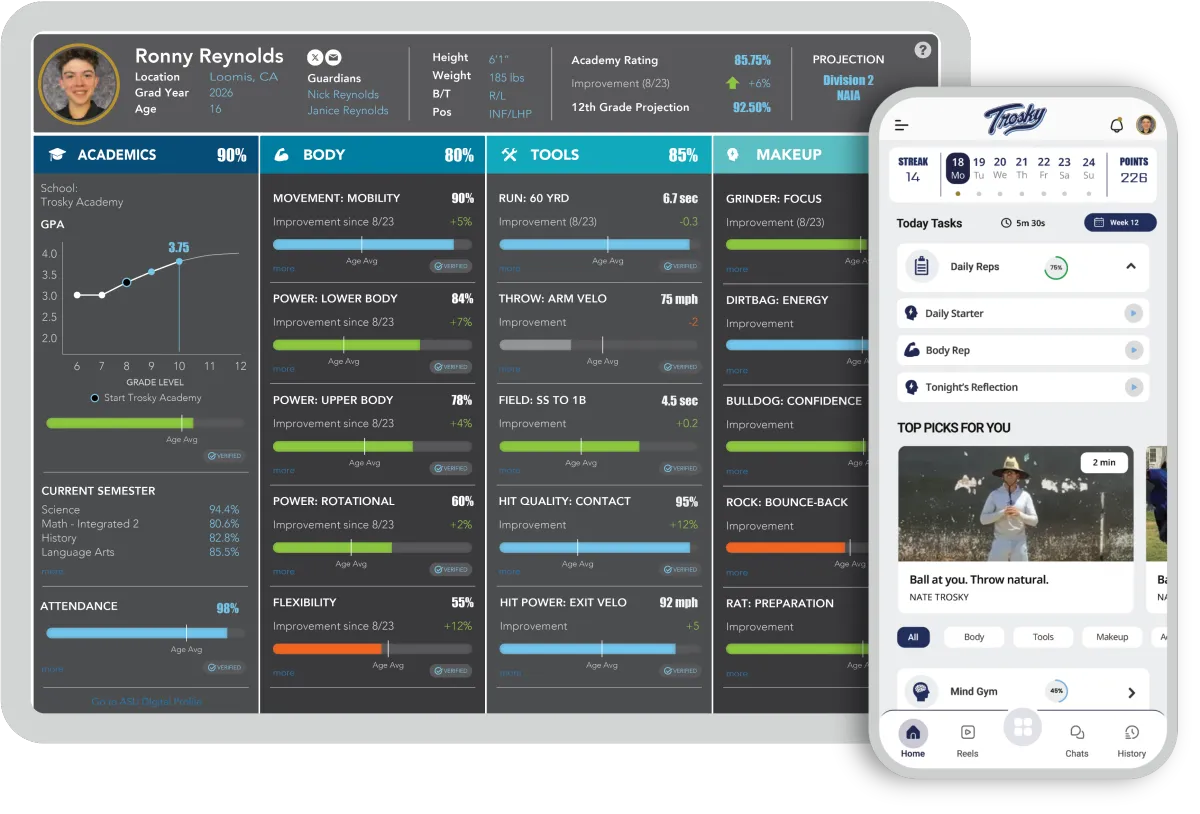
Task: Click the Verified badge under Attendance
Action: pyautogui.click(x=225, y=668)
